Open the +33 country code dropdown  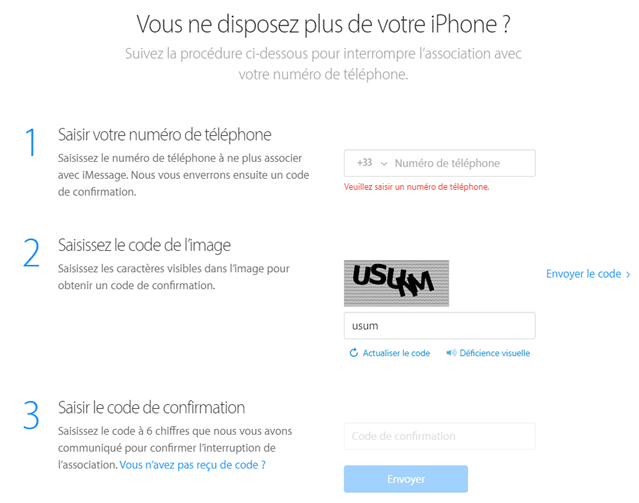tap(372, 163)
